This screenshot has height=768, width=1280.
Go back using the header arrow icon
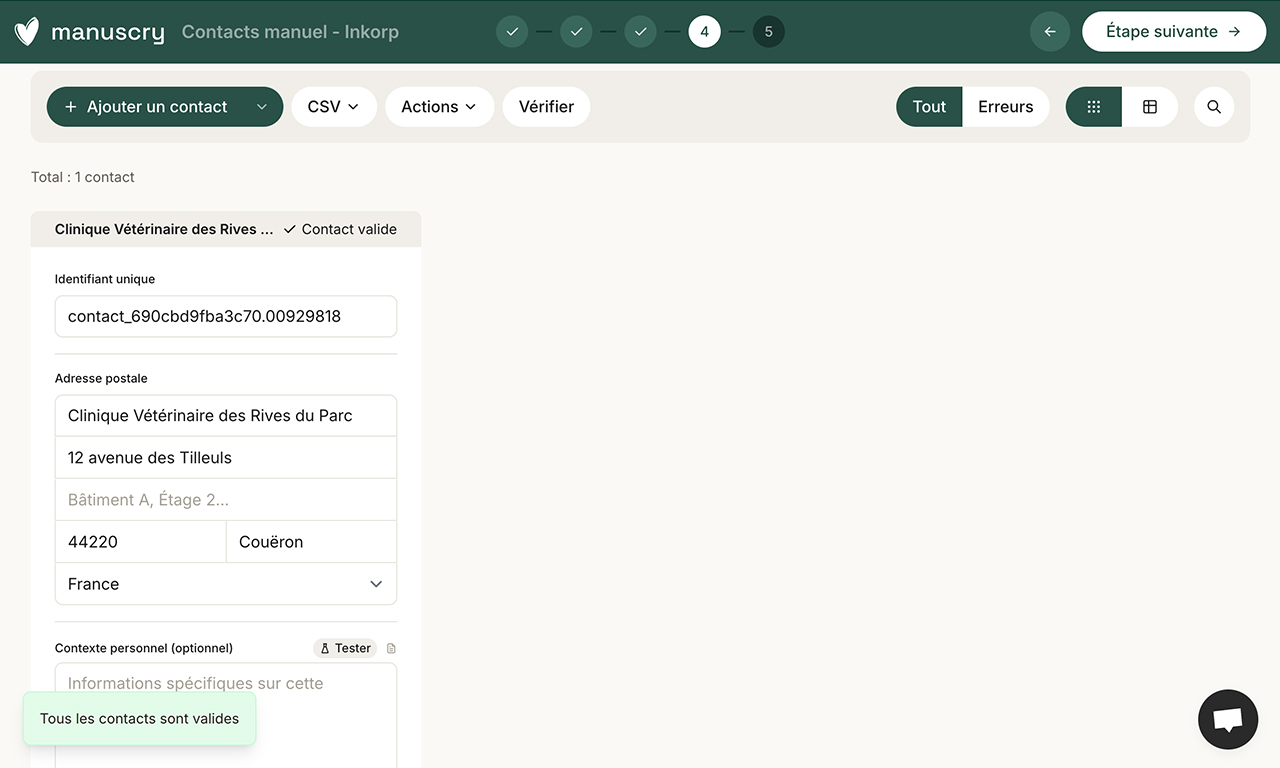1050,31
